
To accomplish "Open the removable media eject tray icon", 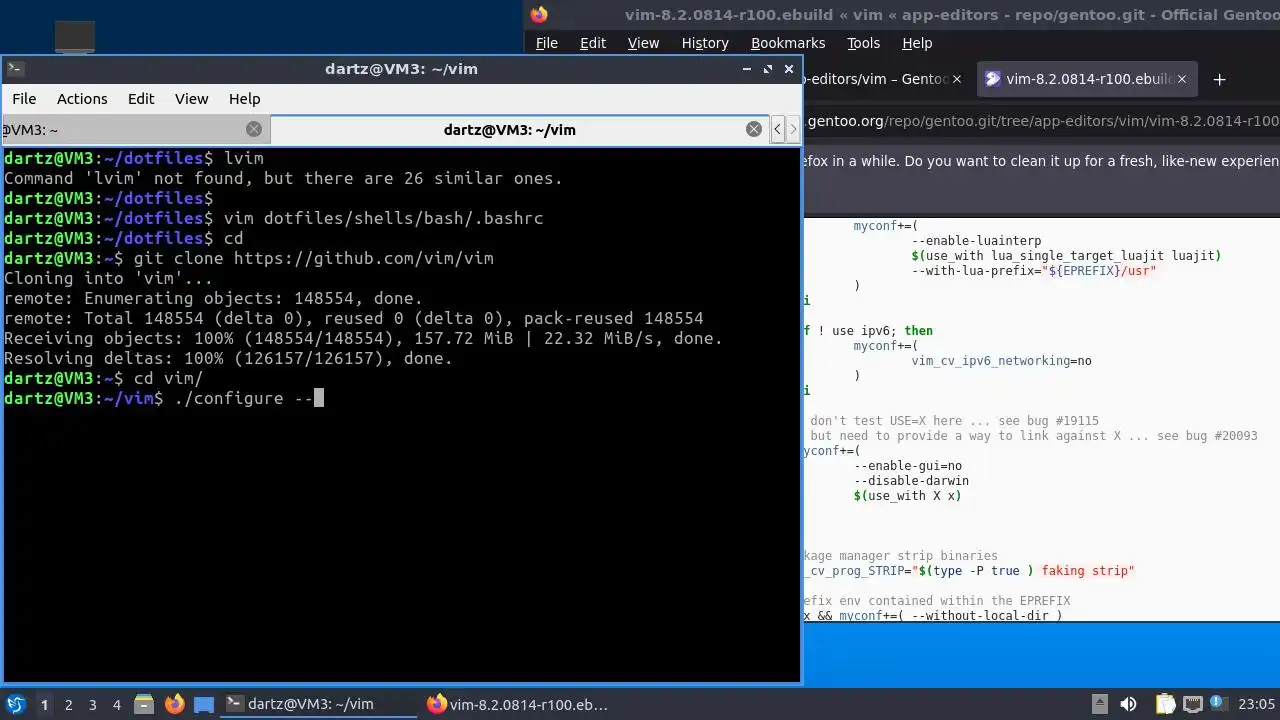I will tap(1099, 704).
